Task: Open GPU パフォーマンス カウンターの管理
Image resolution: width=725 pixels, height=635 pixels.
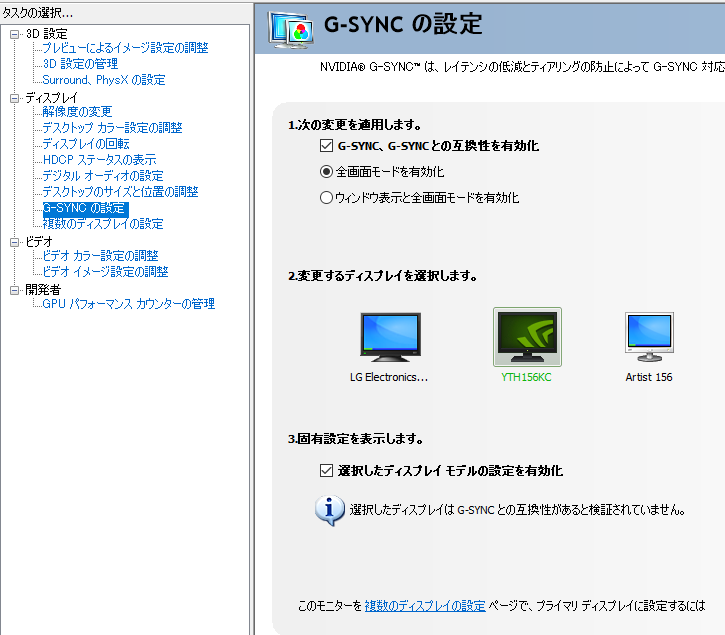Action: pos(128,304)
